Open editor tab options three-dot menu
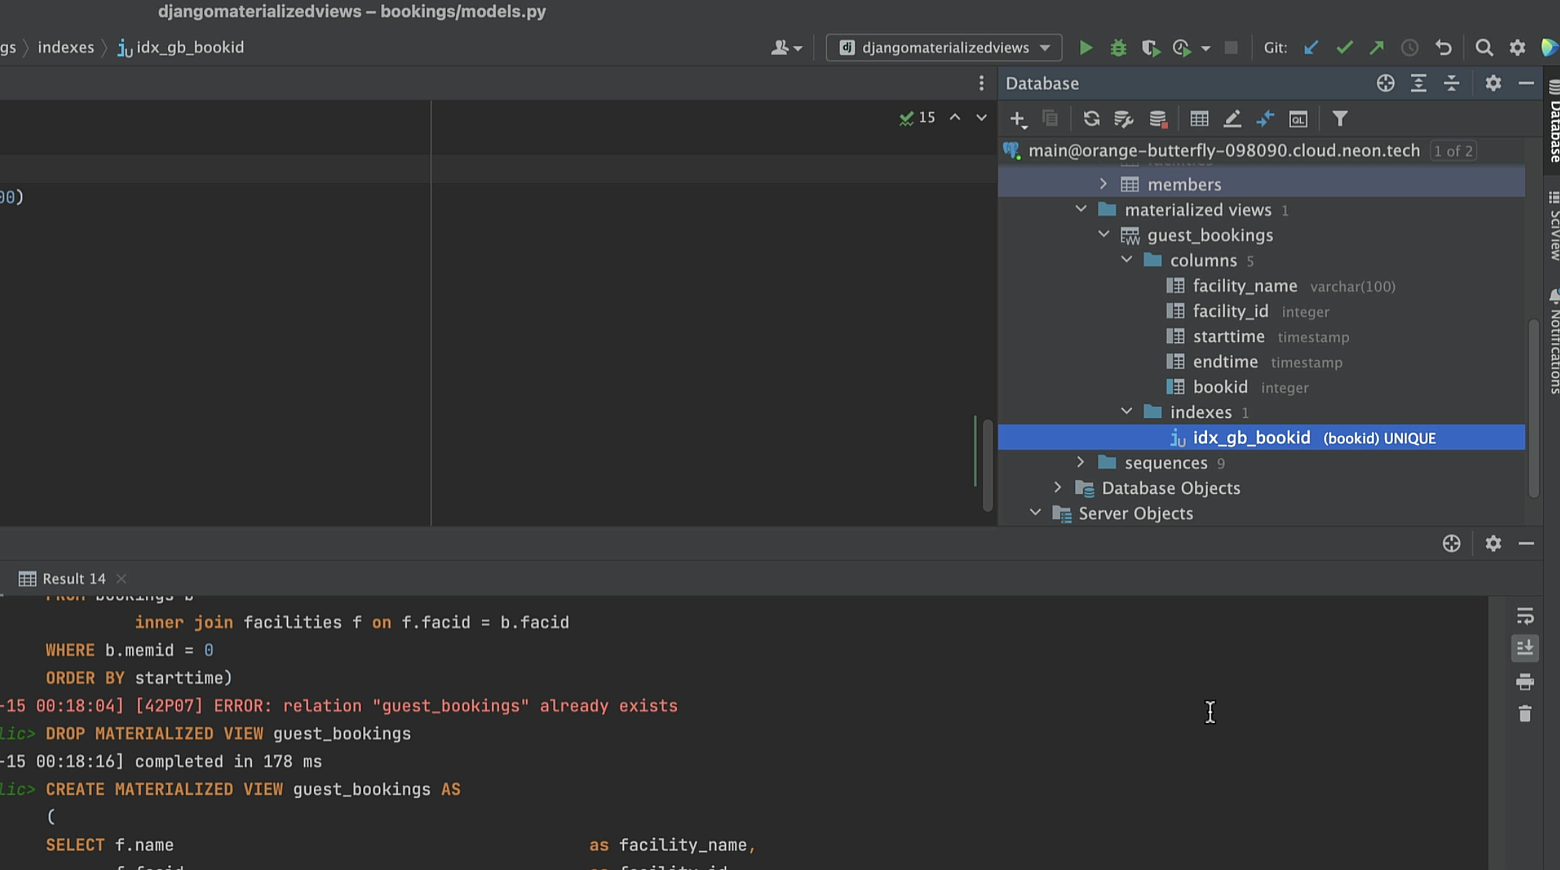Screen dimensions: 1560x870 981,83
